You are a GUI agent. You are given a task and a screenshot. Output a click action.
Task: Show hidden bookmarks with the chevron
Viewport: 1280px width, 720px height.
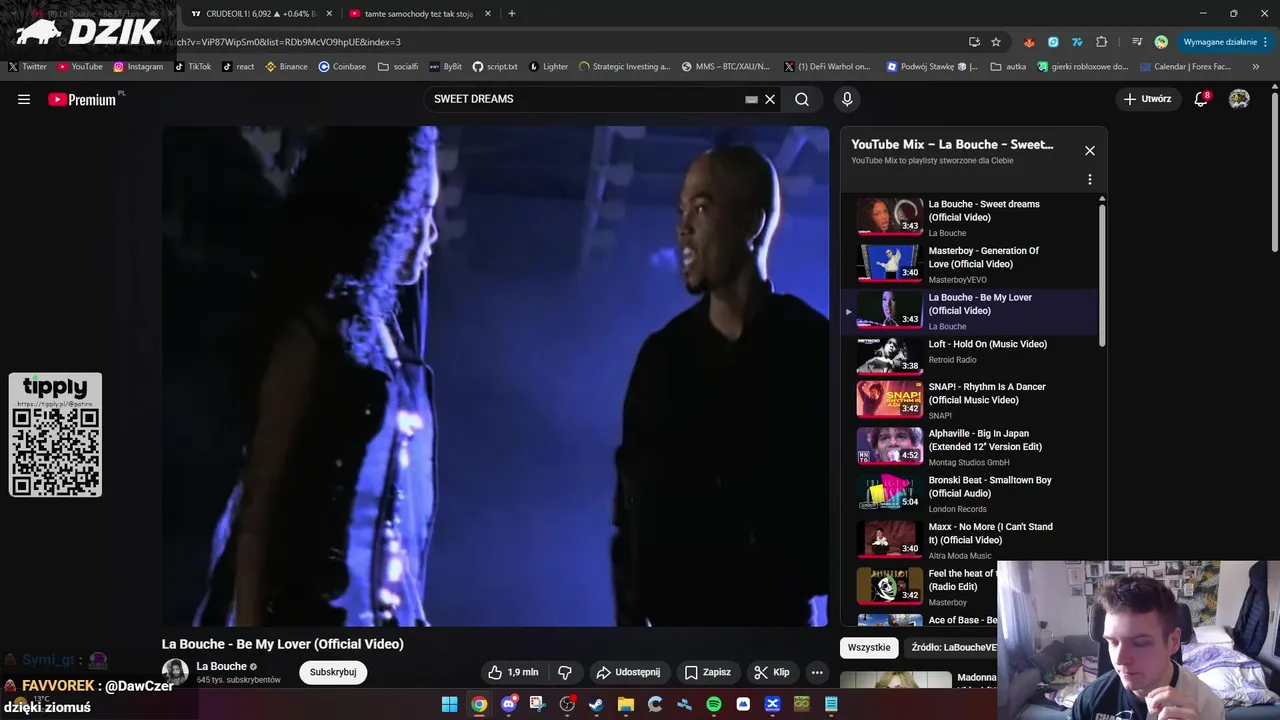click(x=1256, y=67)
